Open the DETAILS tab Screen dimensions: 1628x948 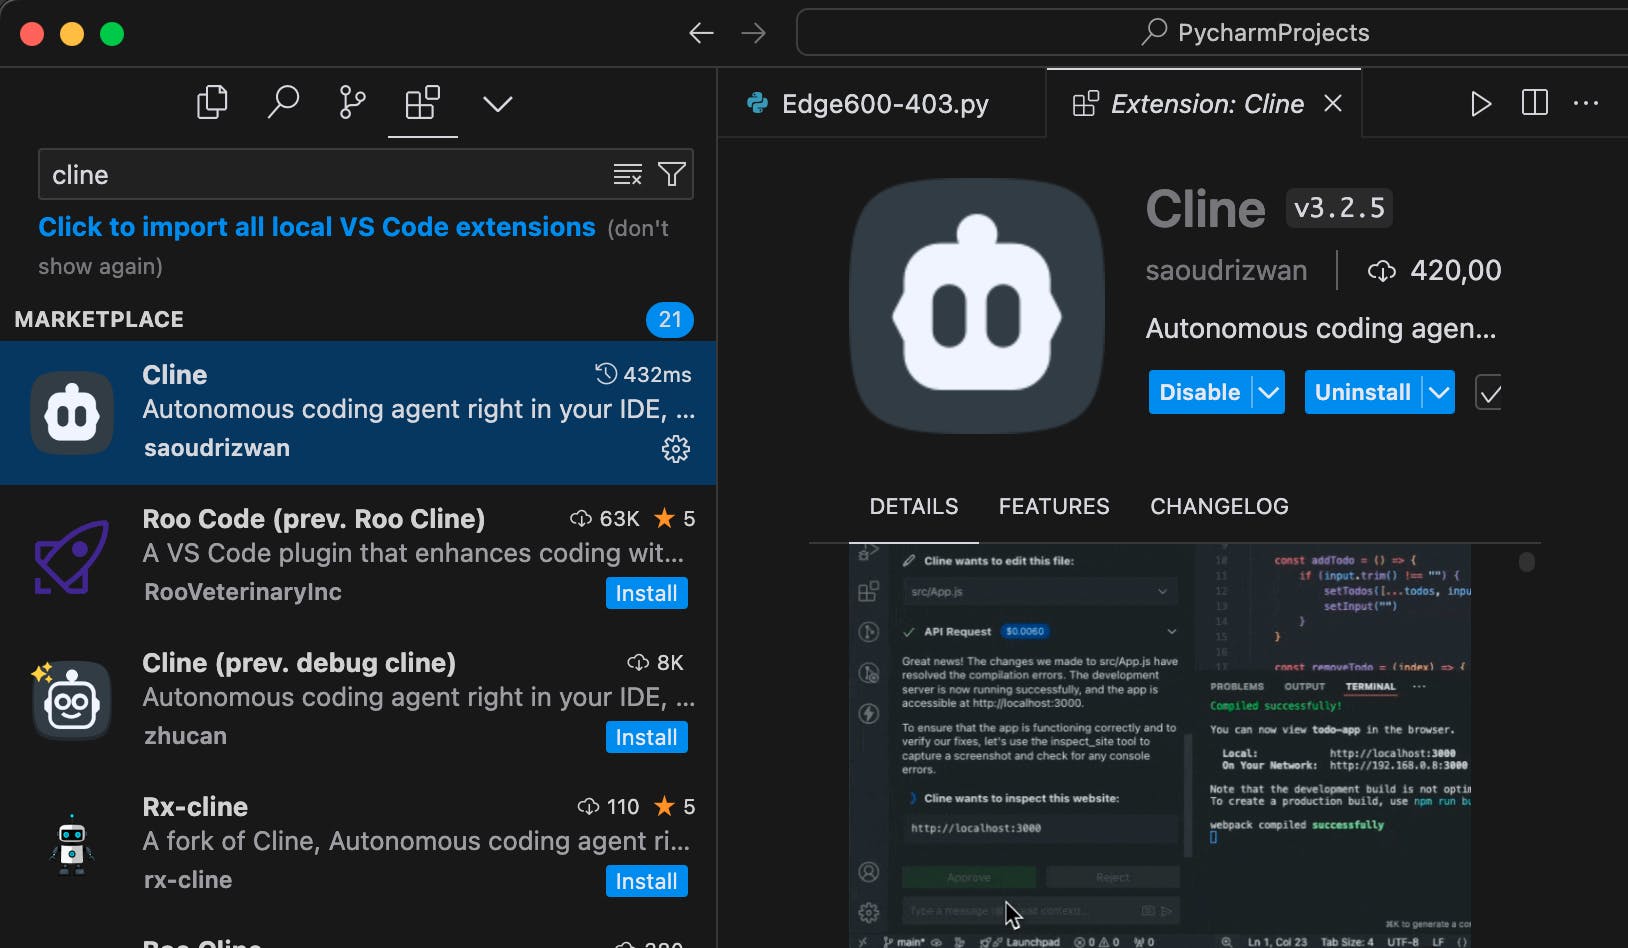(x=914, y=507)
